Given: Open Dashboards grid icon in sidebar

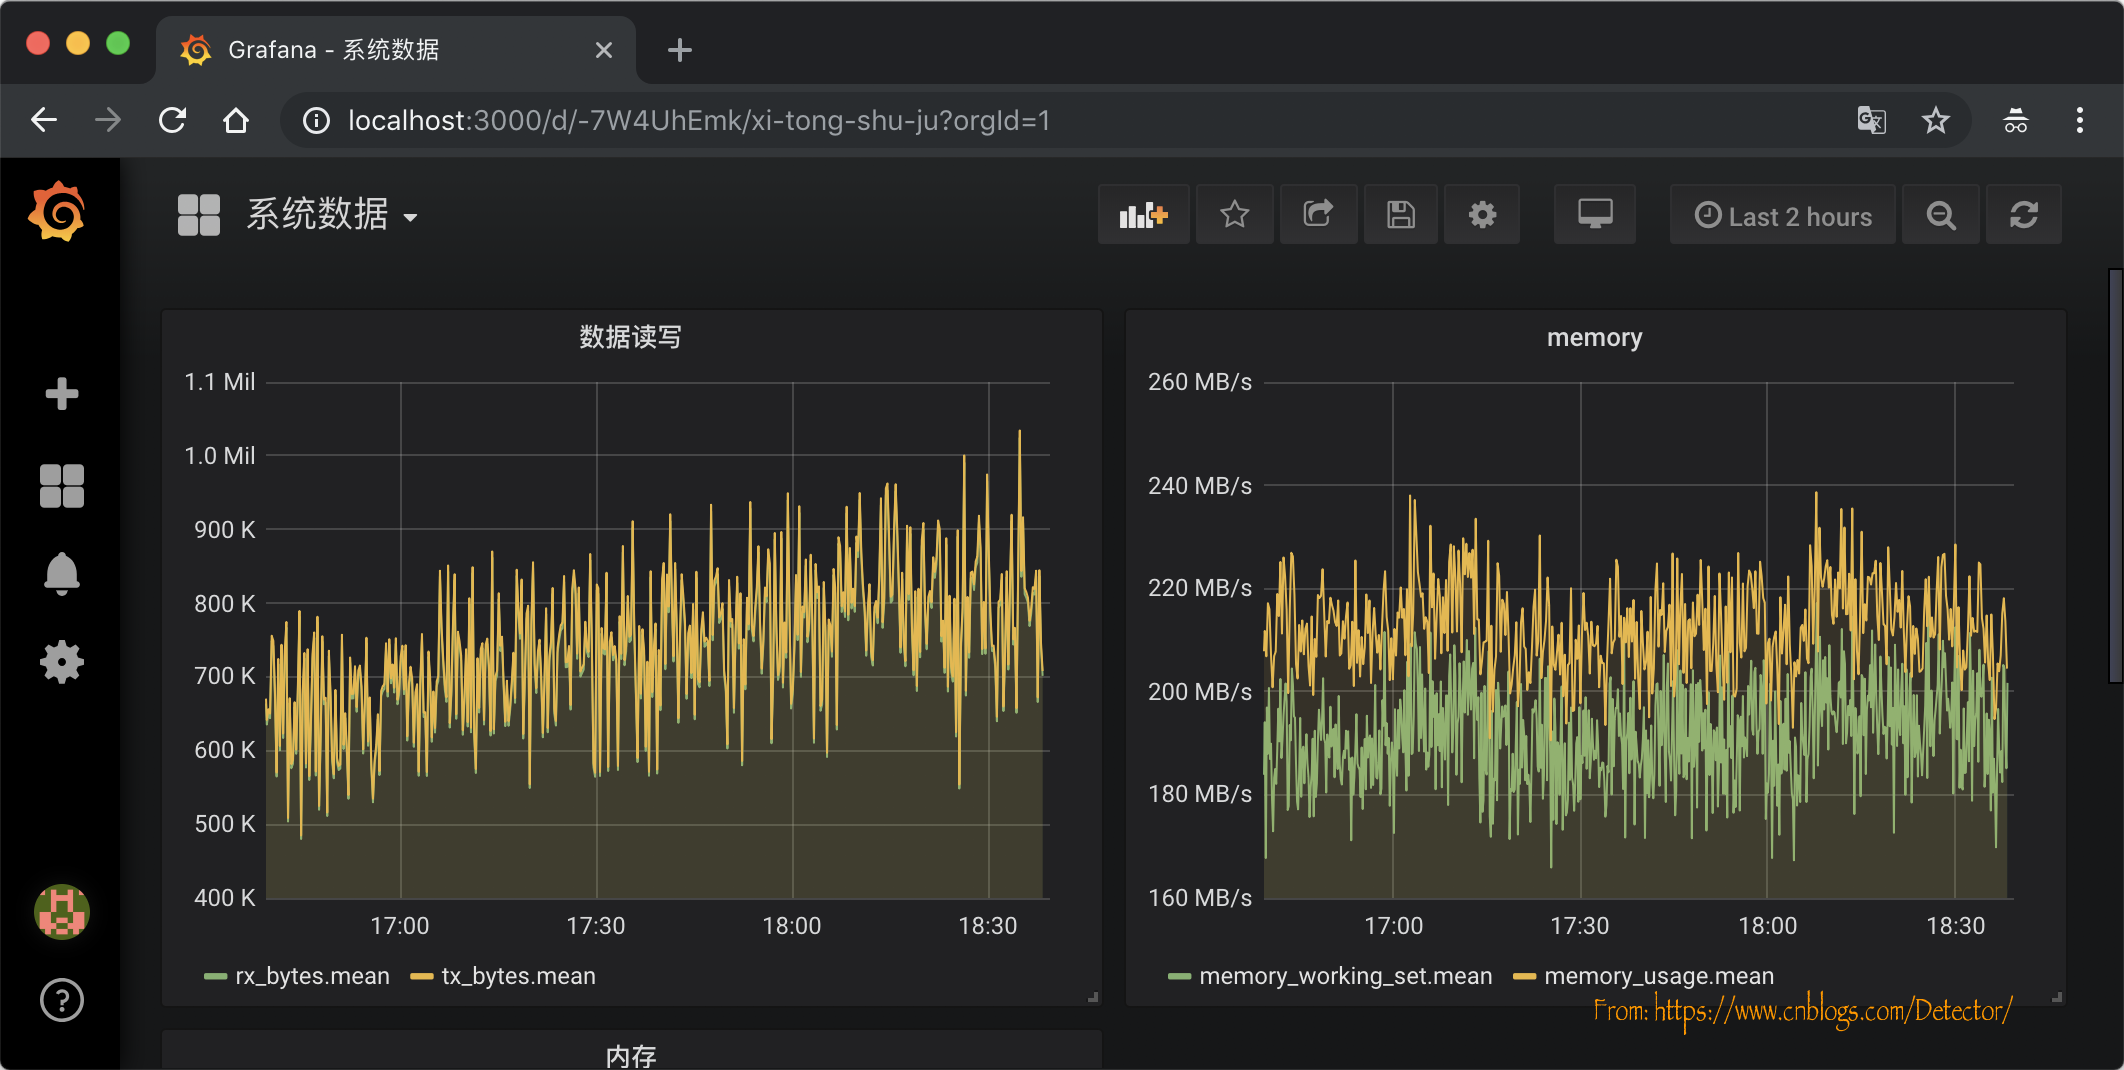Looking at the screenshot, I should point(62,486).
